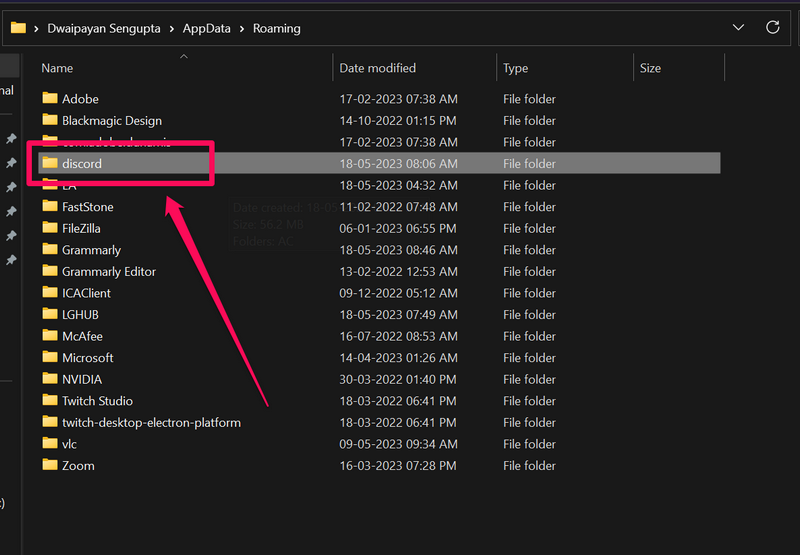800x555 pixels.
Task: Click the NVIDIA folder icon
Action: (x=50, y=379)
